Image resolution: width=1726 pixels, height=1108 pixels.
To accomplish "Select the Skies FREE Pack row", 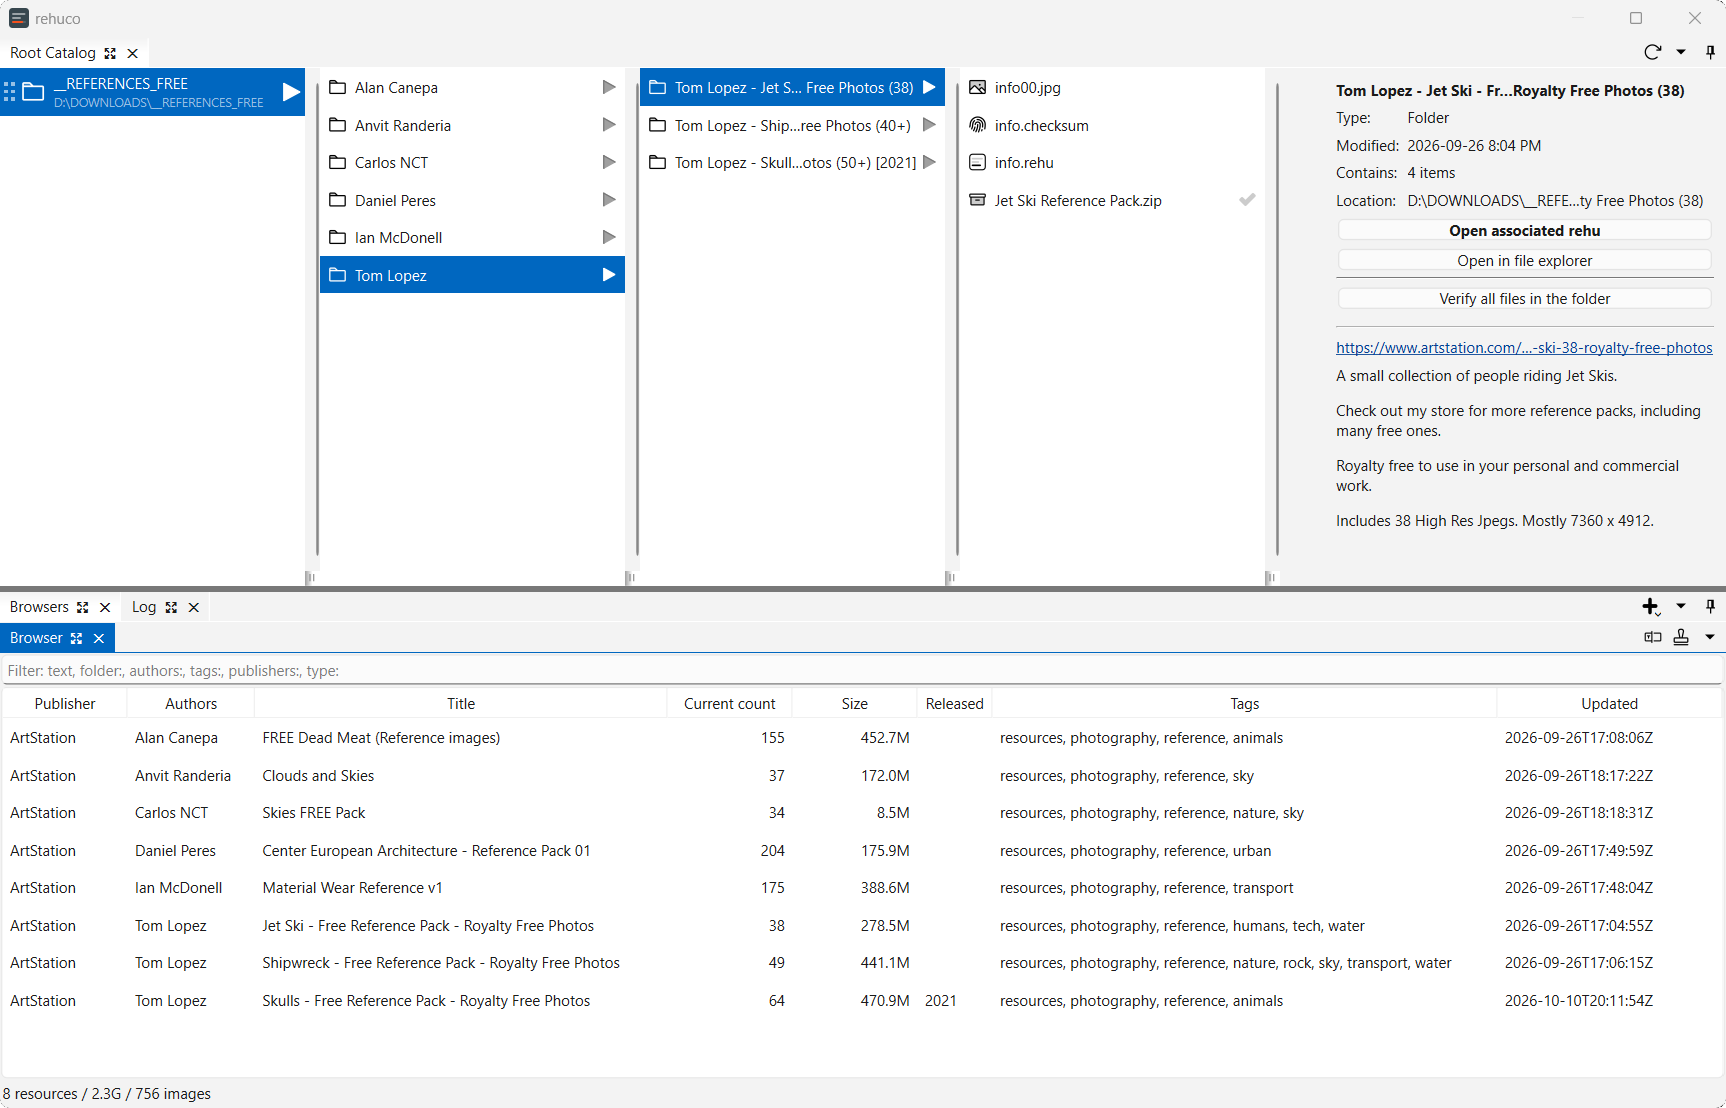I will 862,813.
